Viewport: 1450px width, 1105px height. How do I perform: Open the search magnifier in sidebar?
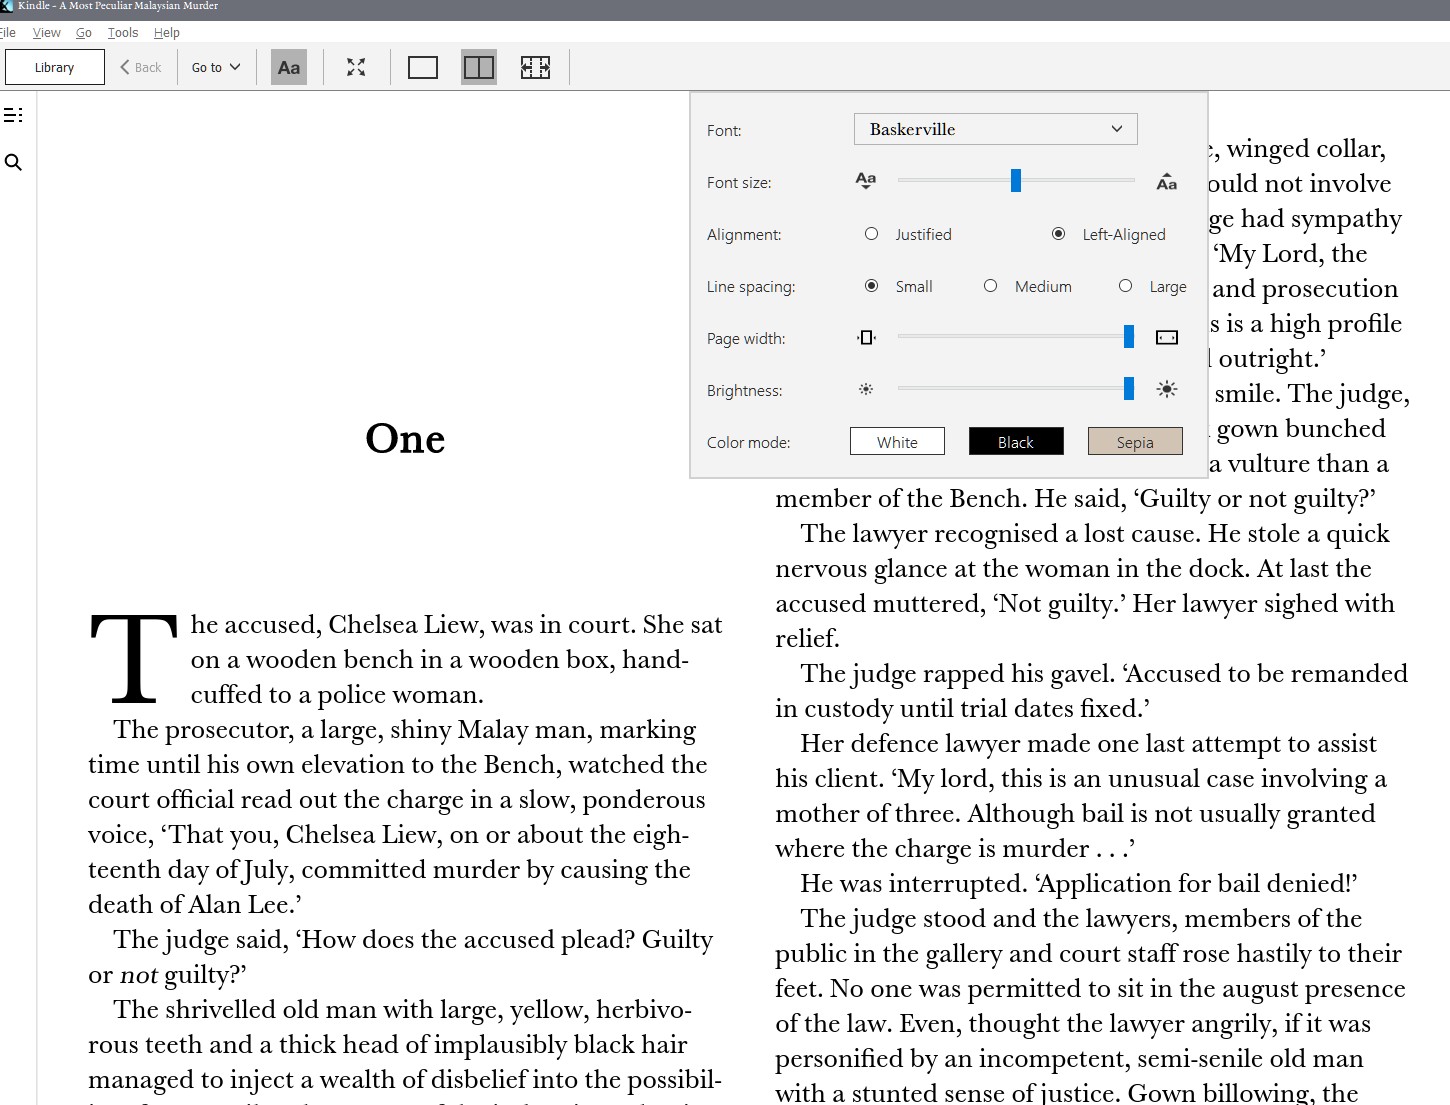[x=13, y=162]
